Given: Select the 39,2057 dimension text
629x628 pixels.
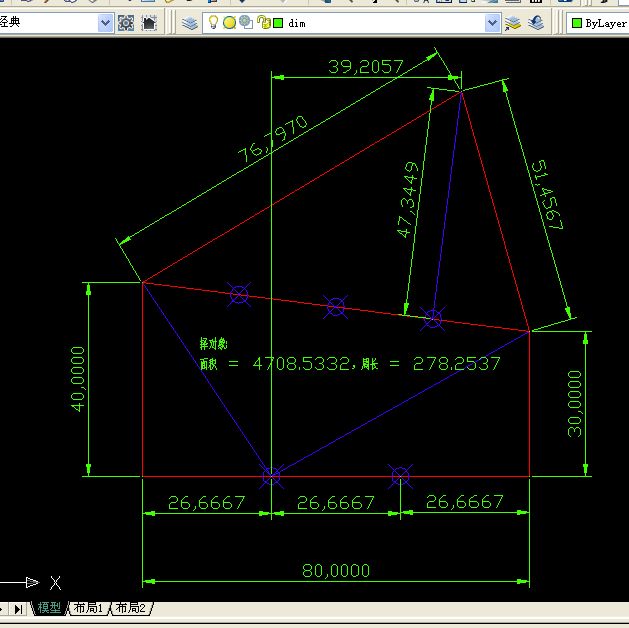Looking at the screenshot, I should click(x=365, y=67).
